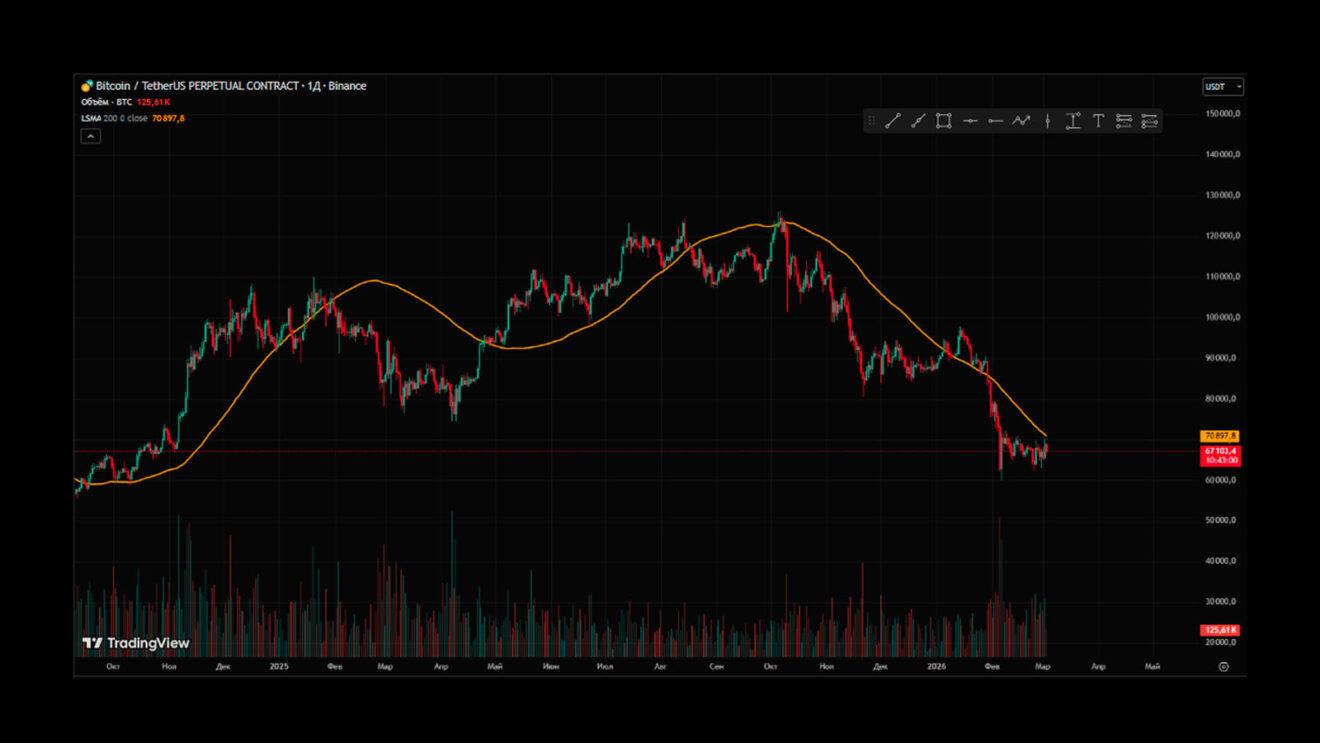Click the TradingView logo
The image size is (1320, 743).
tap(136, 643)
